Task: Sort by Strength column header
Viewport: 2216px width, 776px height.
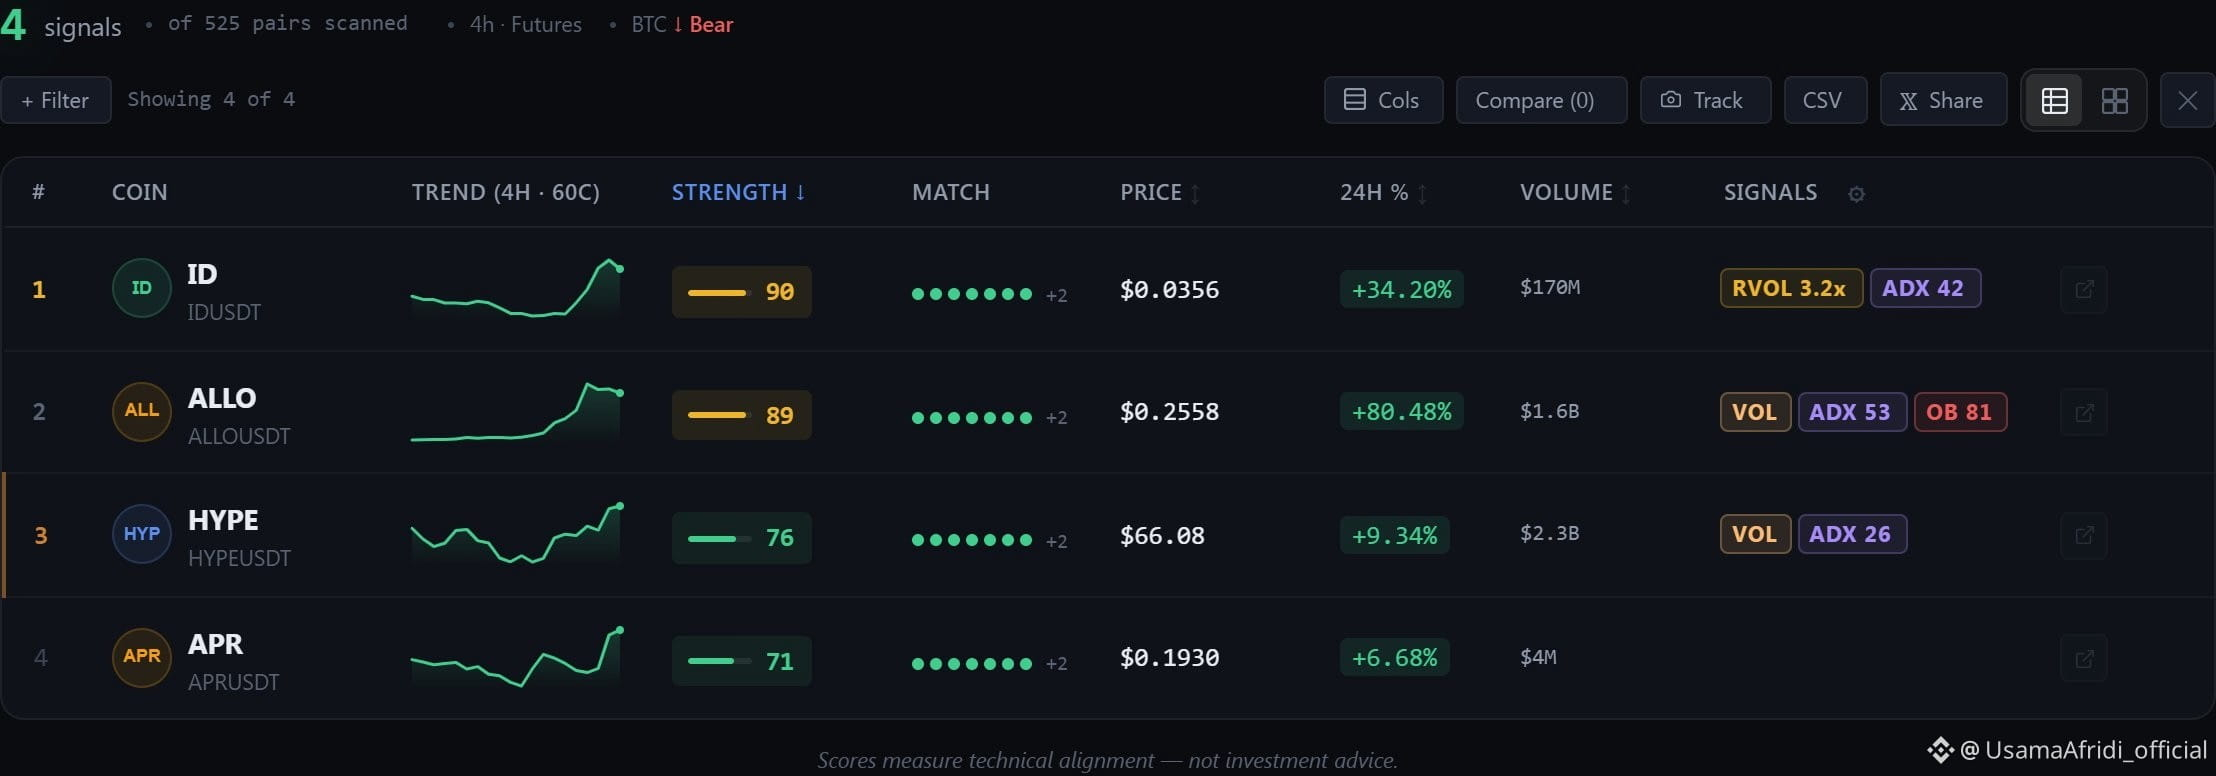Action: pos(738,192)
